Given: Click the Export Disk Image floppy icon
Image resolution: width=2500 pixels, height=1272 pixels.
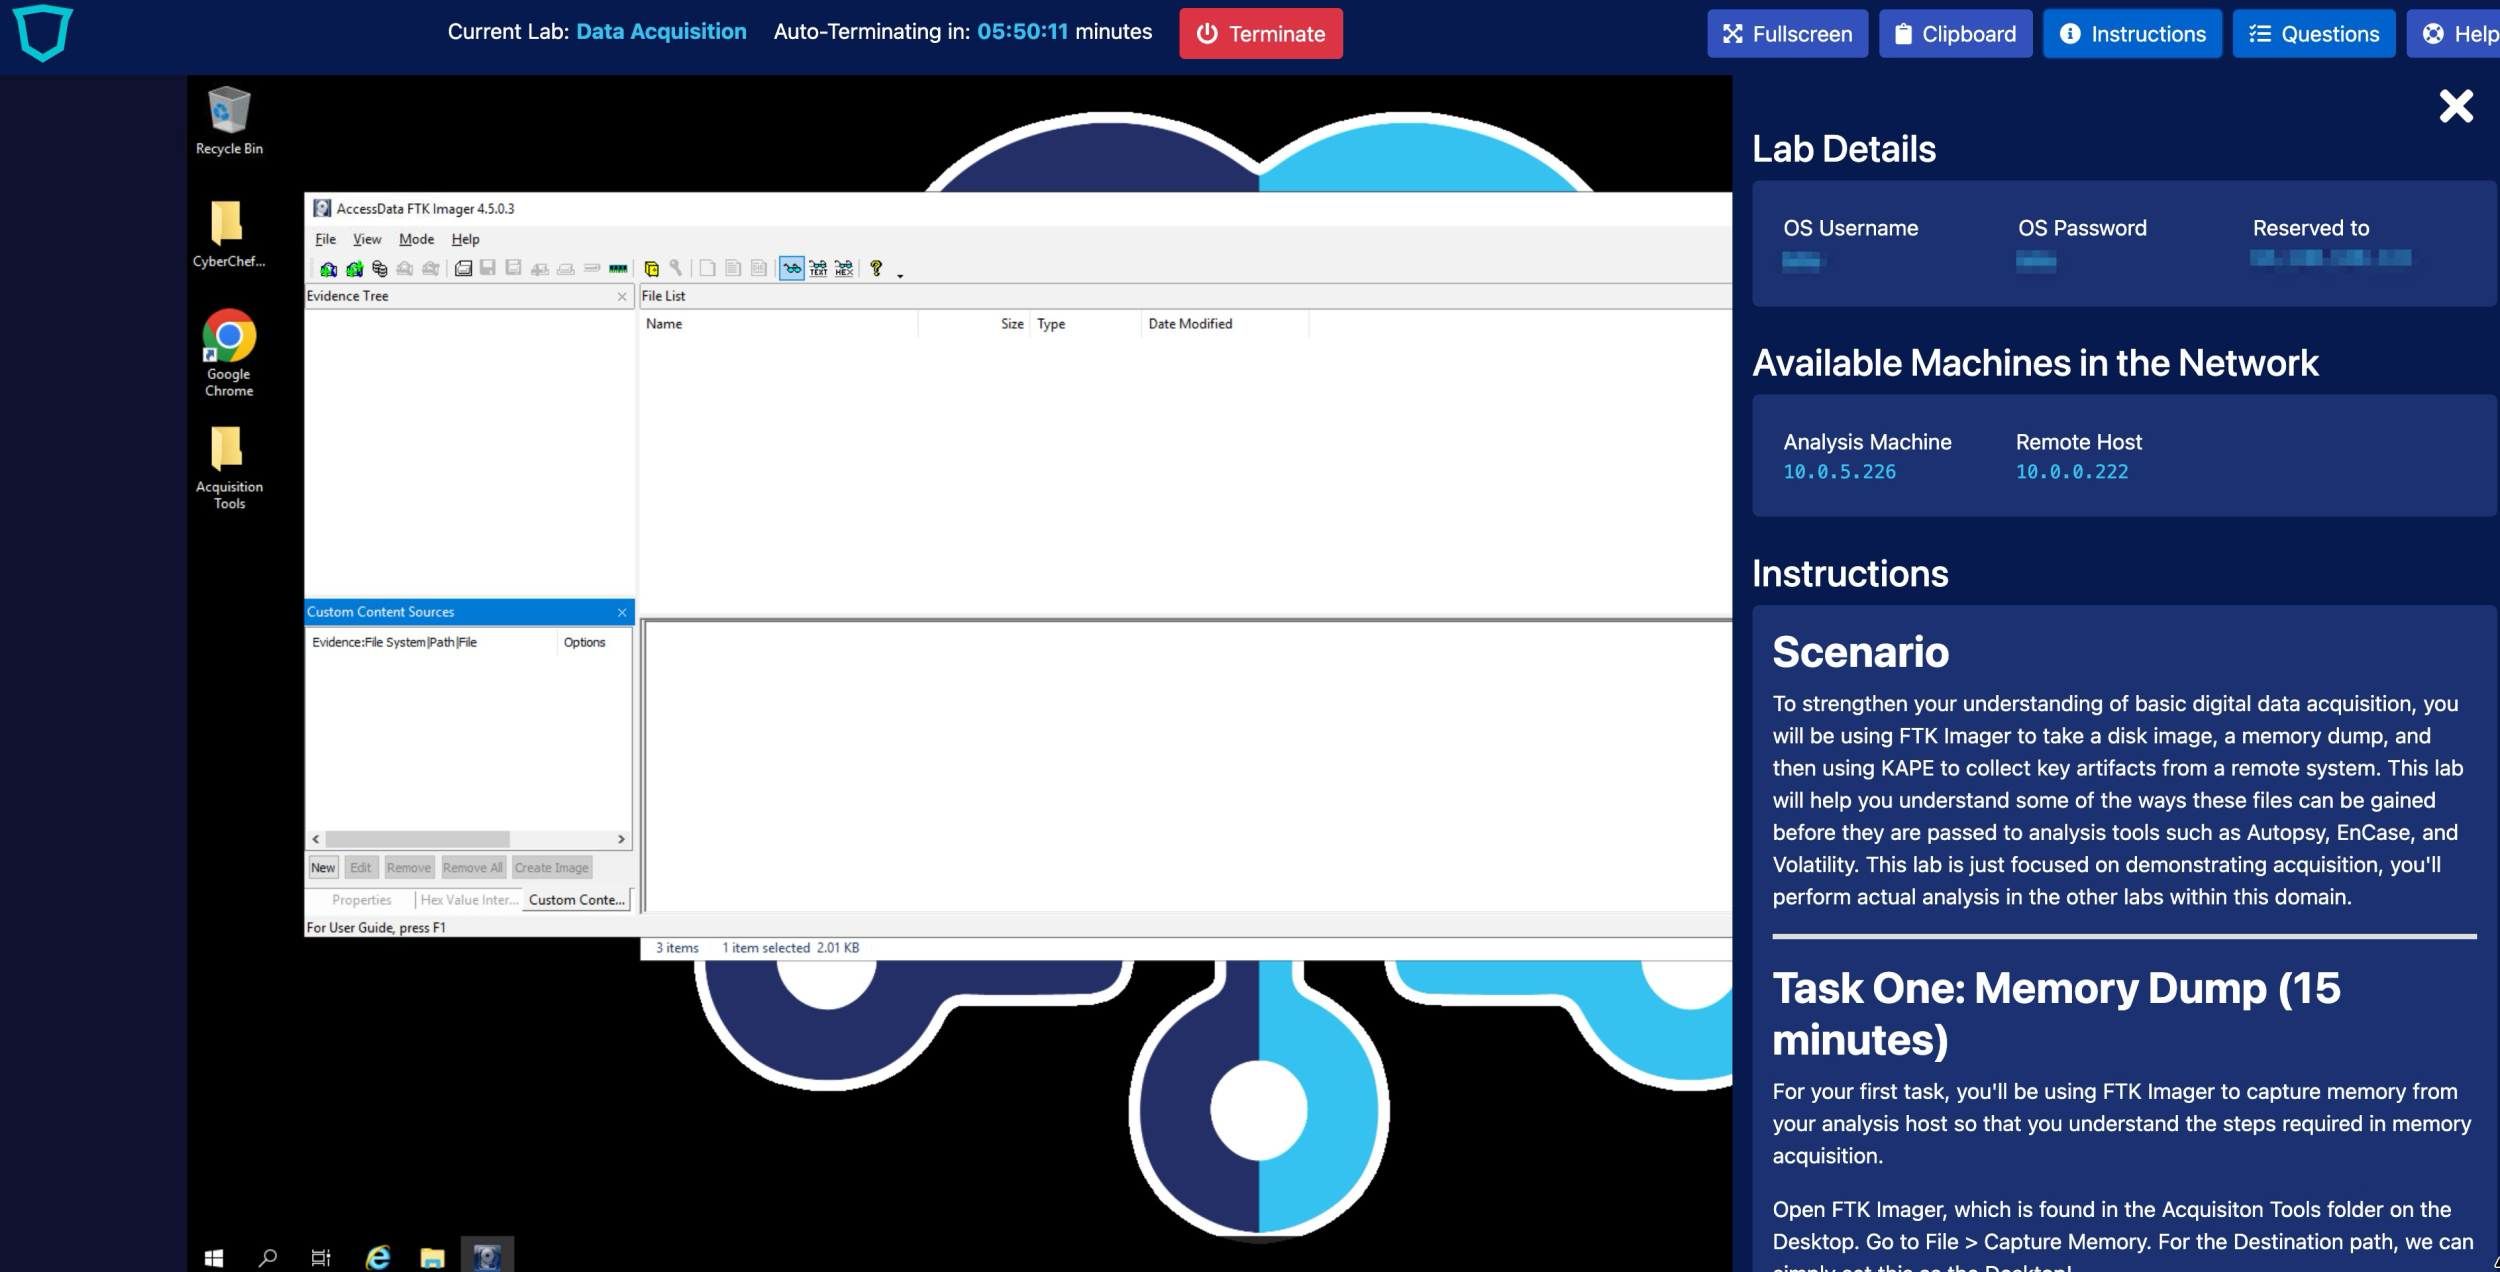Looking at the screenshot, I should tap(488, 268).
